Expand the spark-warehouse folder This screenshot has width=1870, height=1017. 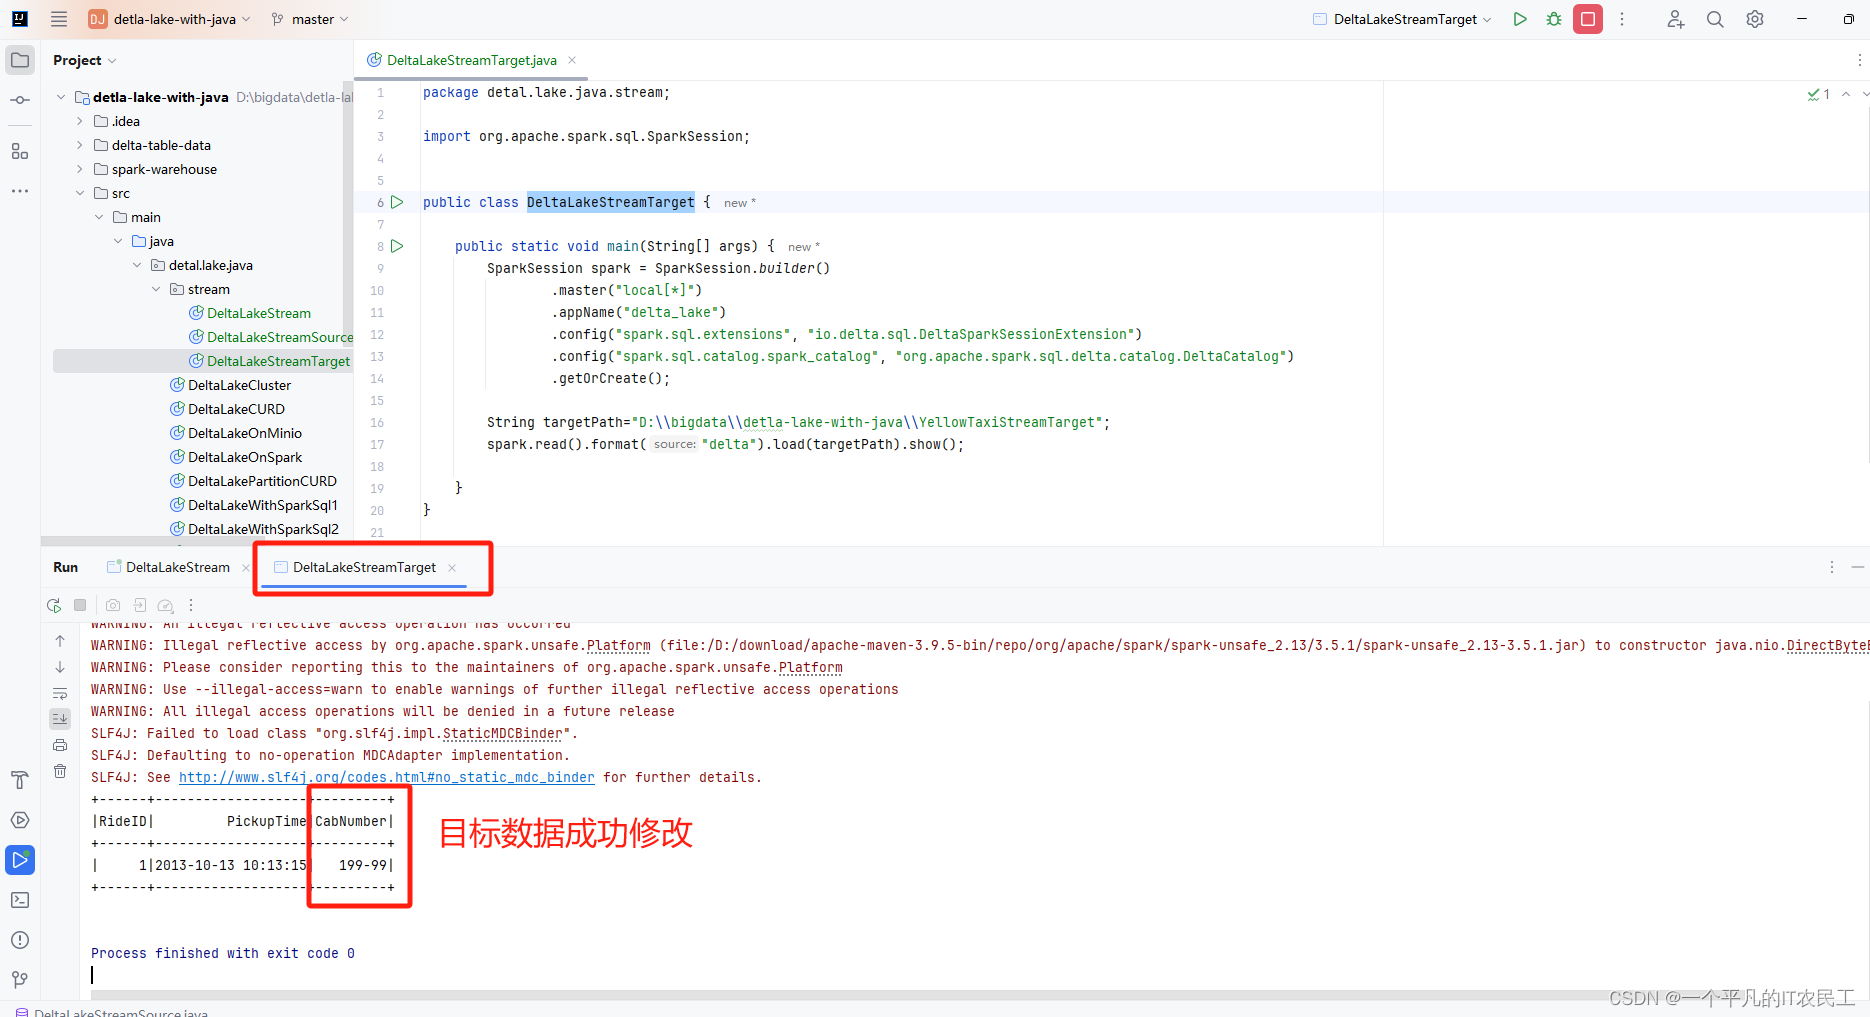coord(80,169)
